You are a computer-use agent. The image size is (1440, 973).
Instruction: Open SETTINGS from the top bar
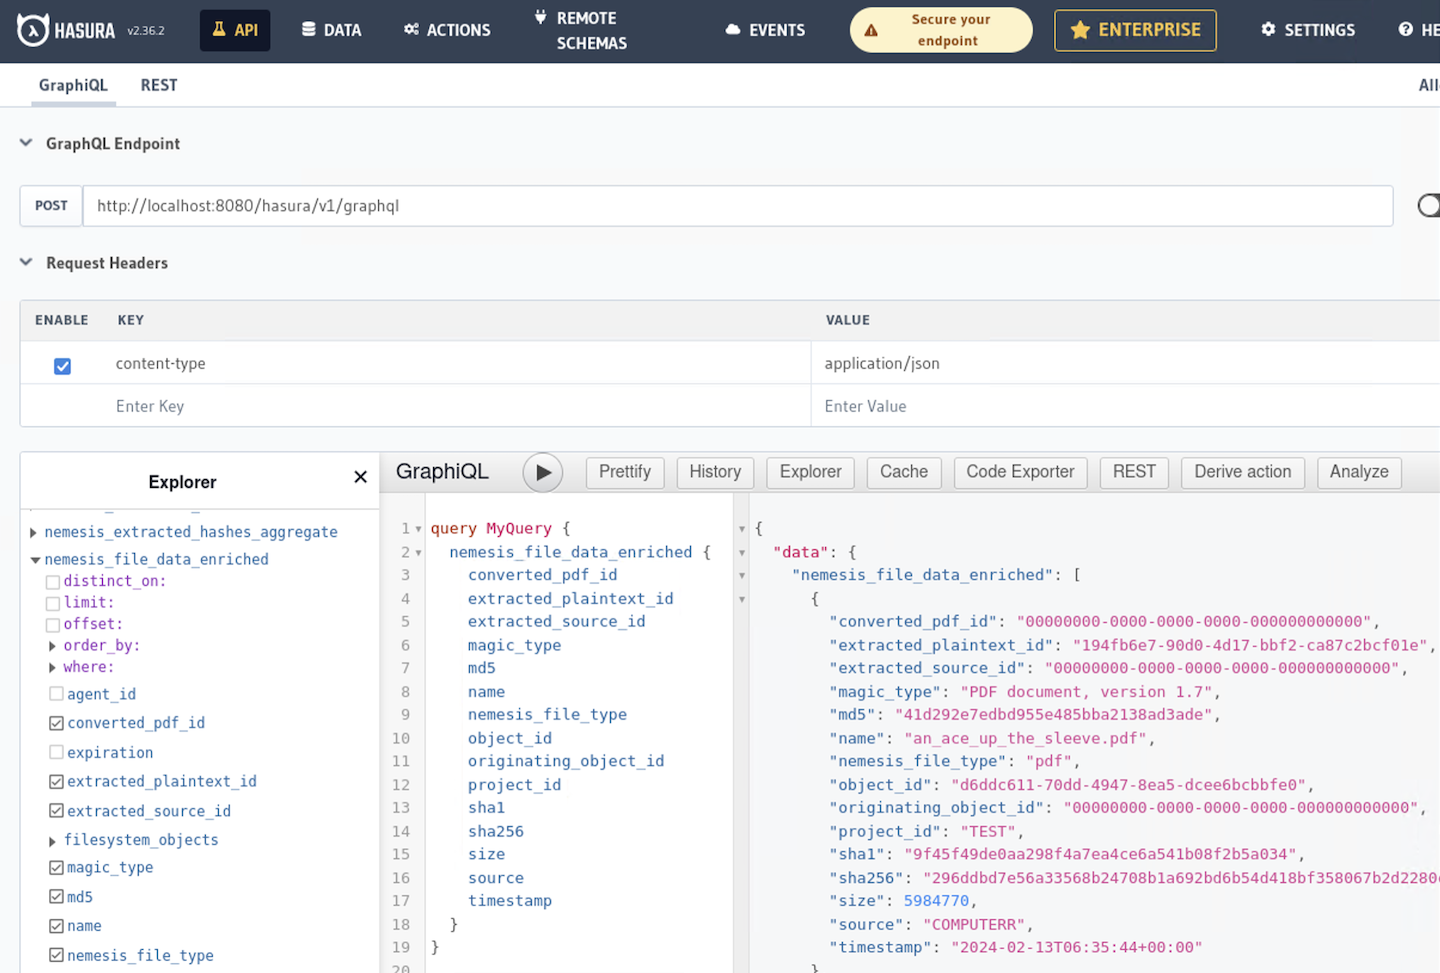(1308, 30)
